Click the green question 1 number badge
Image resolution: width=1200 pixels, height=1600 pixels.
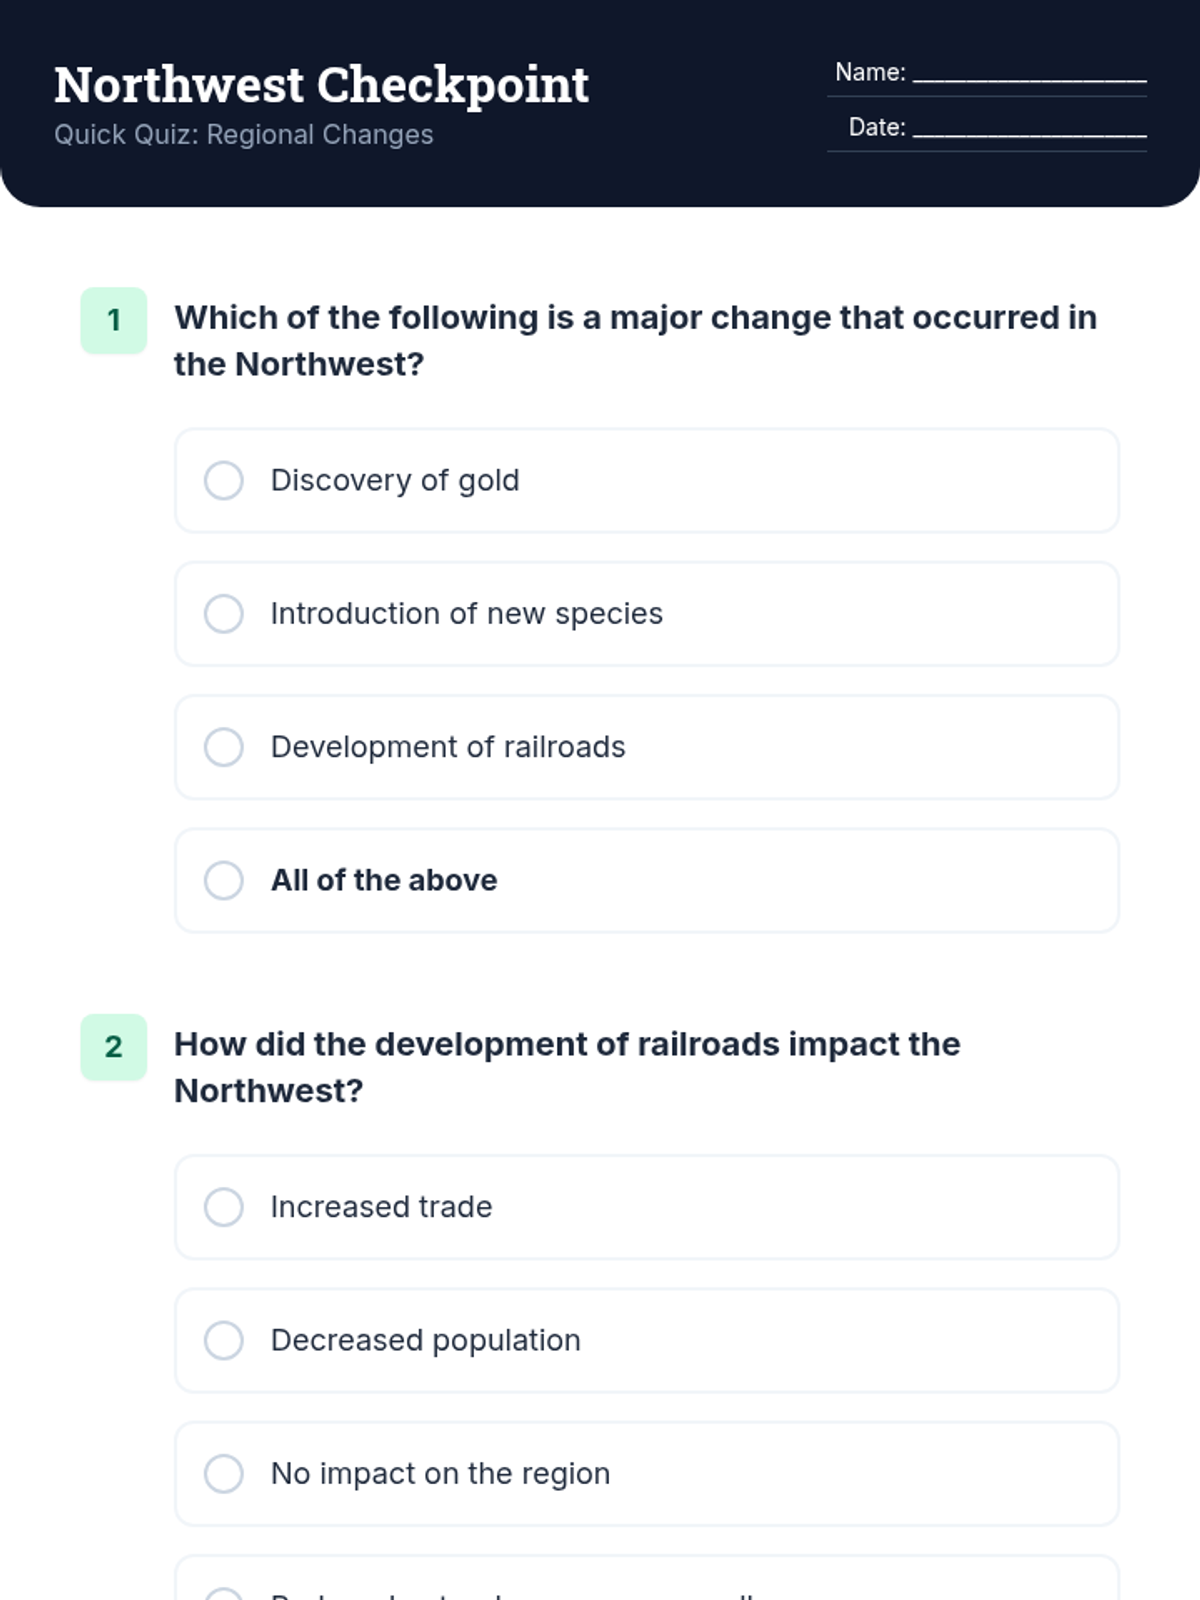click(114, 320)
